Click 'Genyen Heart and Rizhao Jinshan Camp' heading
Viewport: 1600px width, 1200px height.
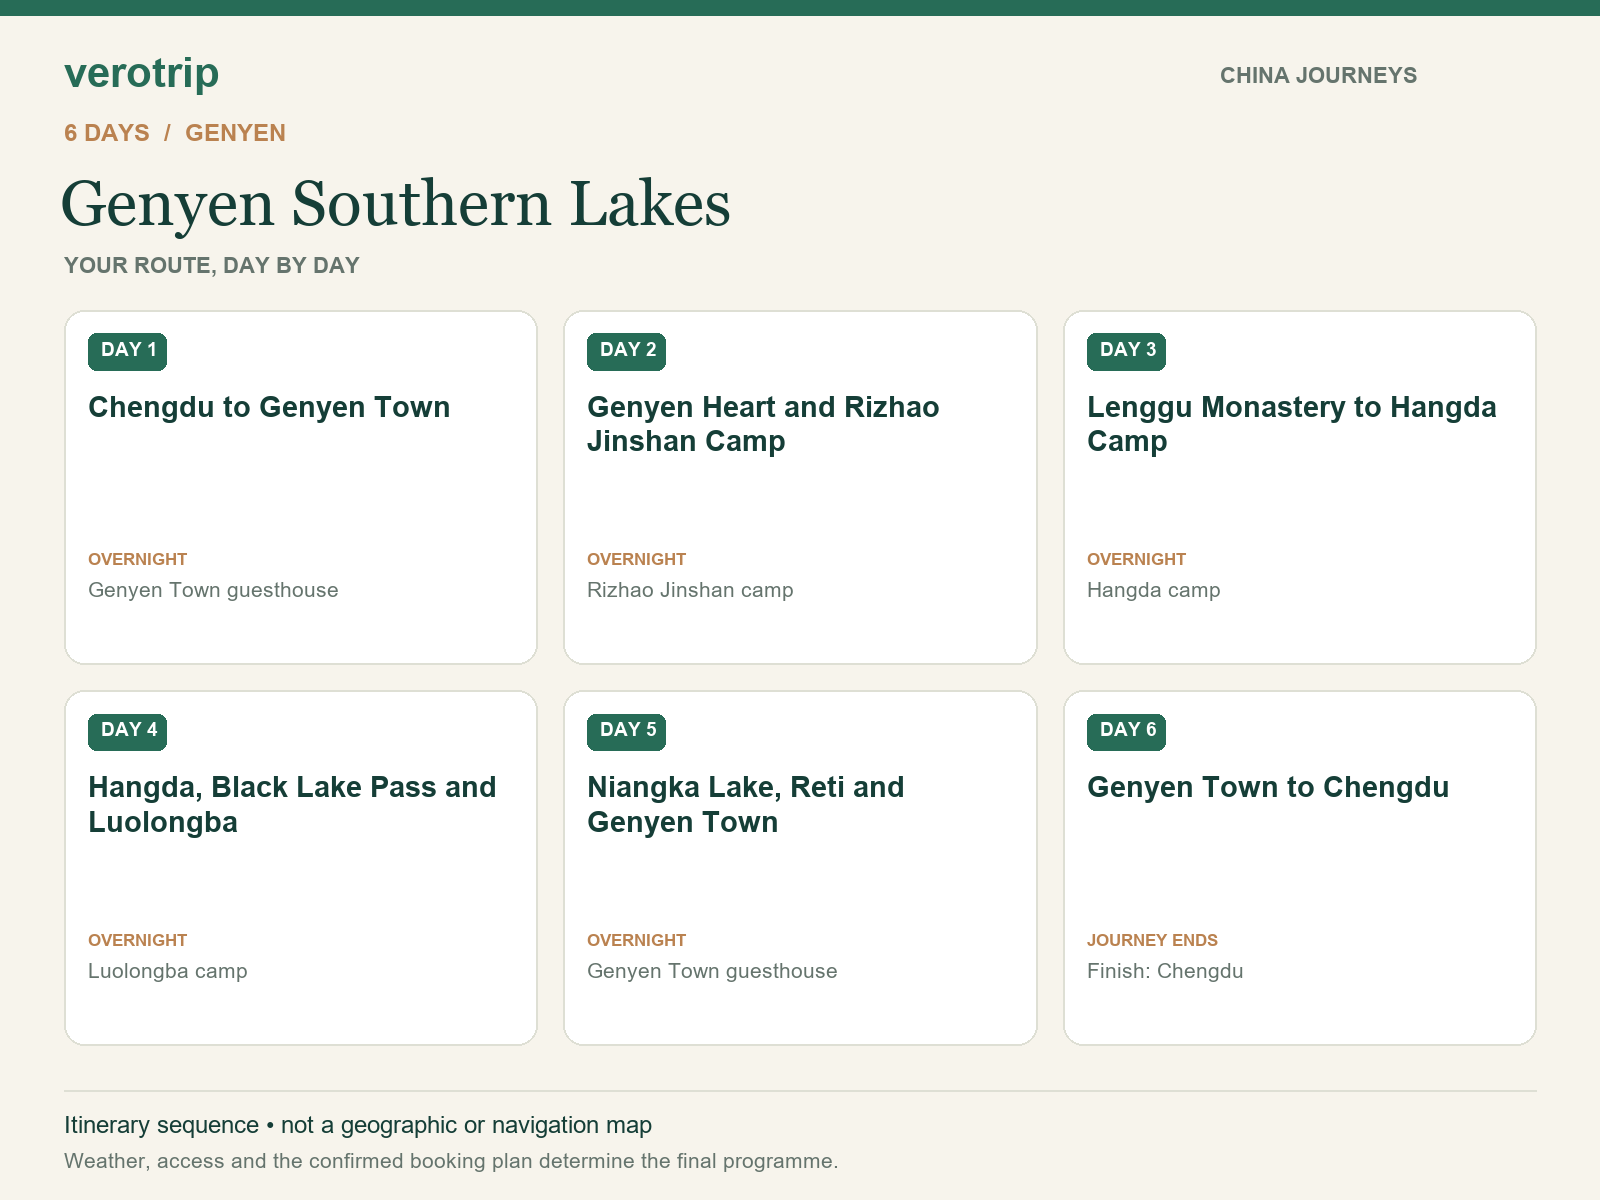[x=763, y=425]
